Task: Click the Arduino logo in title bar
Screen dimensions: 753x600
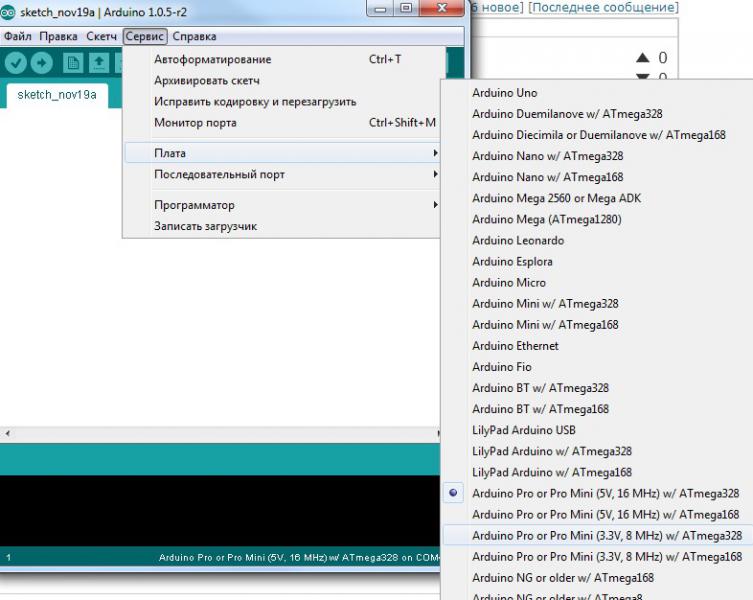Action: tap(7, 12)
